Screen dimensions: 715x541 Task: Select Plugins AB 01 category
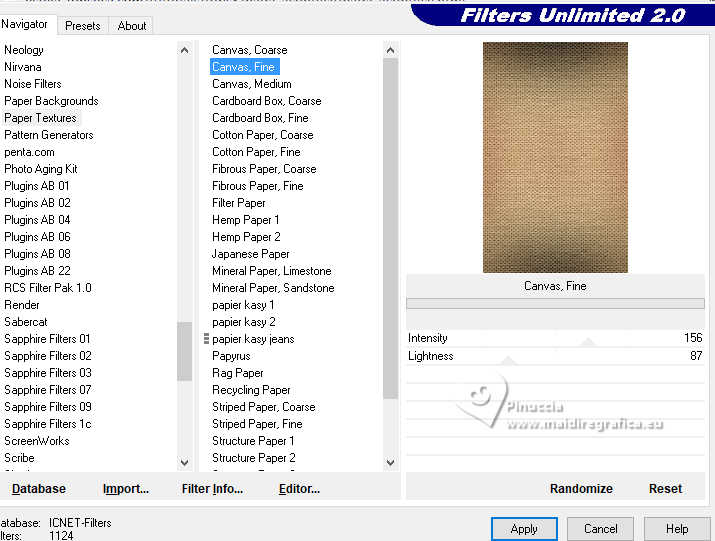[x=36, y=186]
